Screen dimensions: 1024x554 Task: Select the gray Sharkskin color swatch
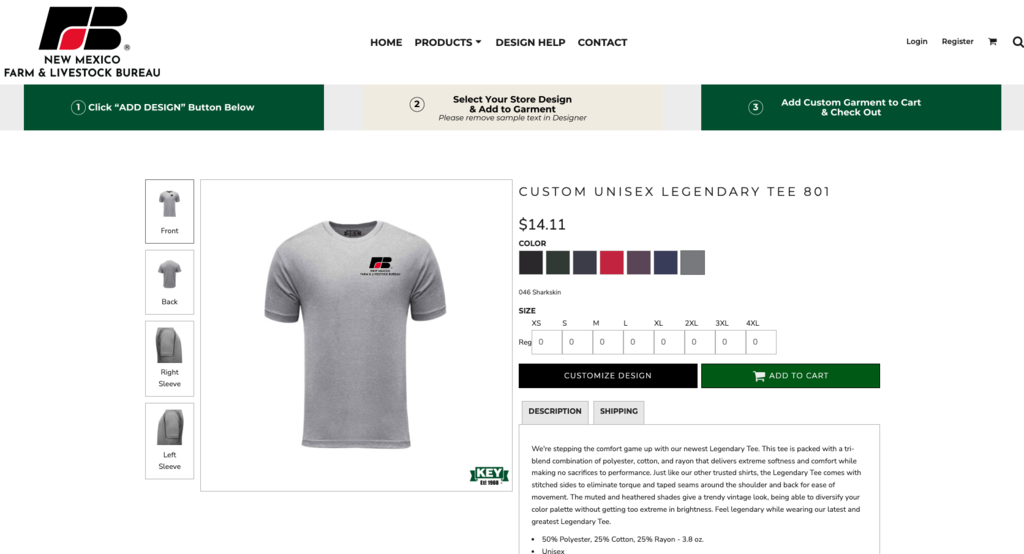[x=692, y=262]
